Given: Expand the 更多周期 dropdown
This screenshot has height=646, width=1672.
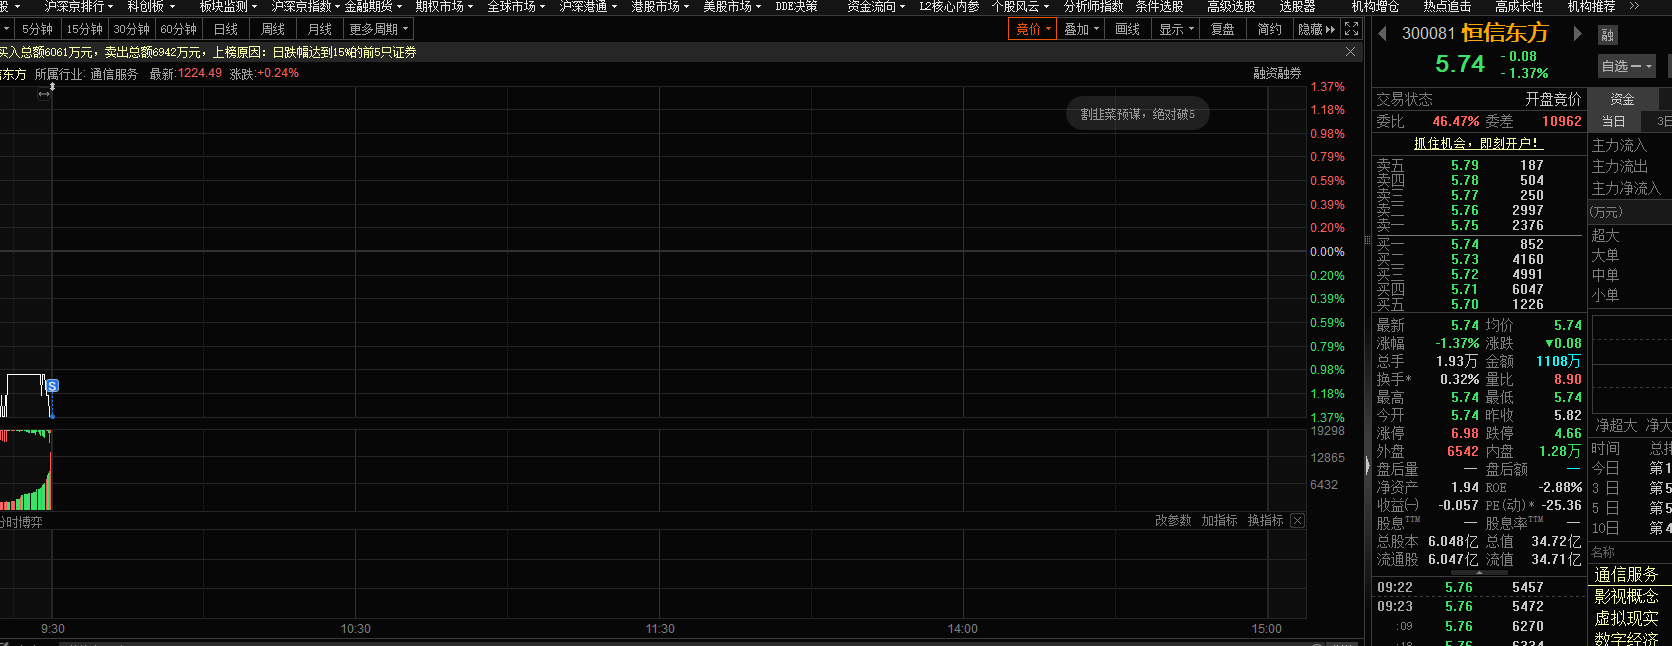Looking at the screenshot, I should click(378, 29).
